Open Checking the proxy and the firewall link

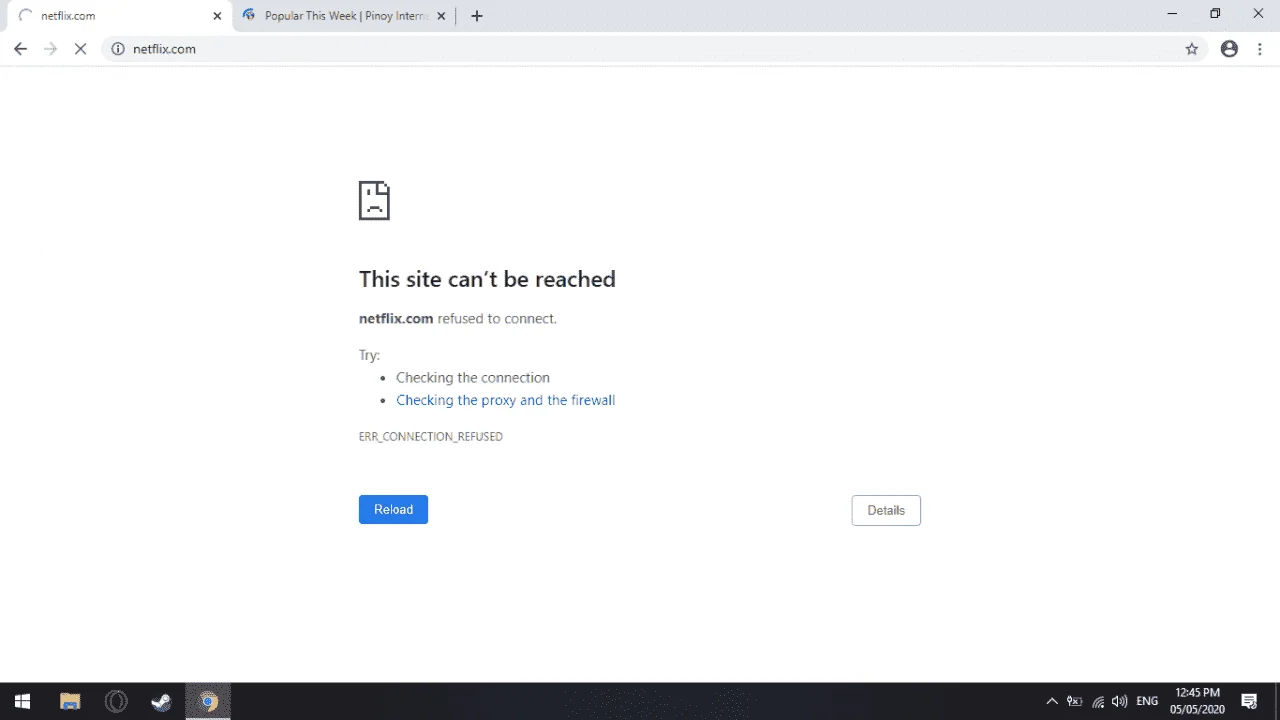[x=505, y=400]
